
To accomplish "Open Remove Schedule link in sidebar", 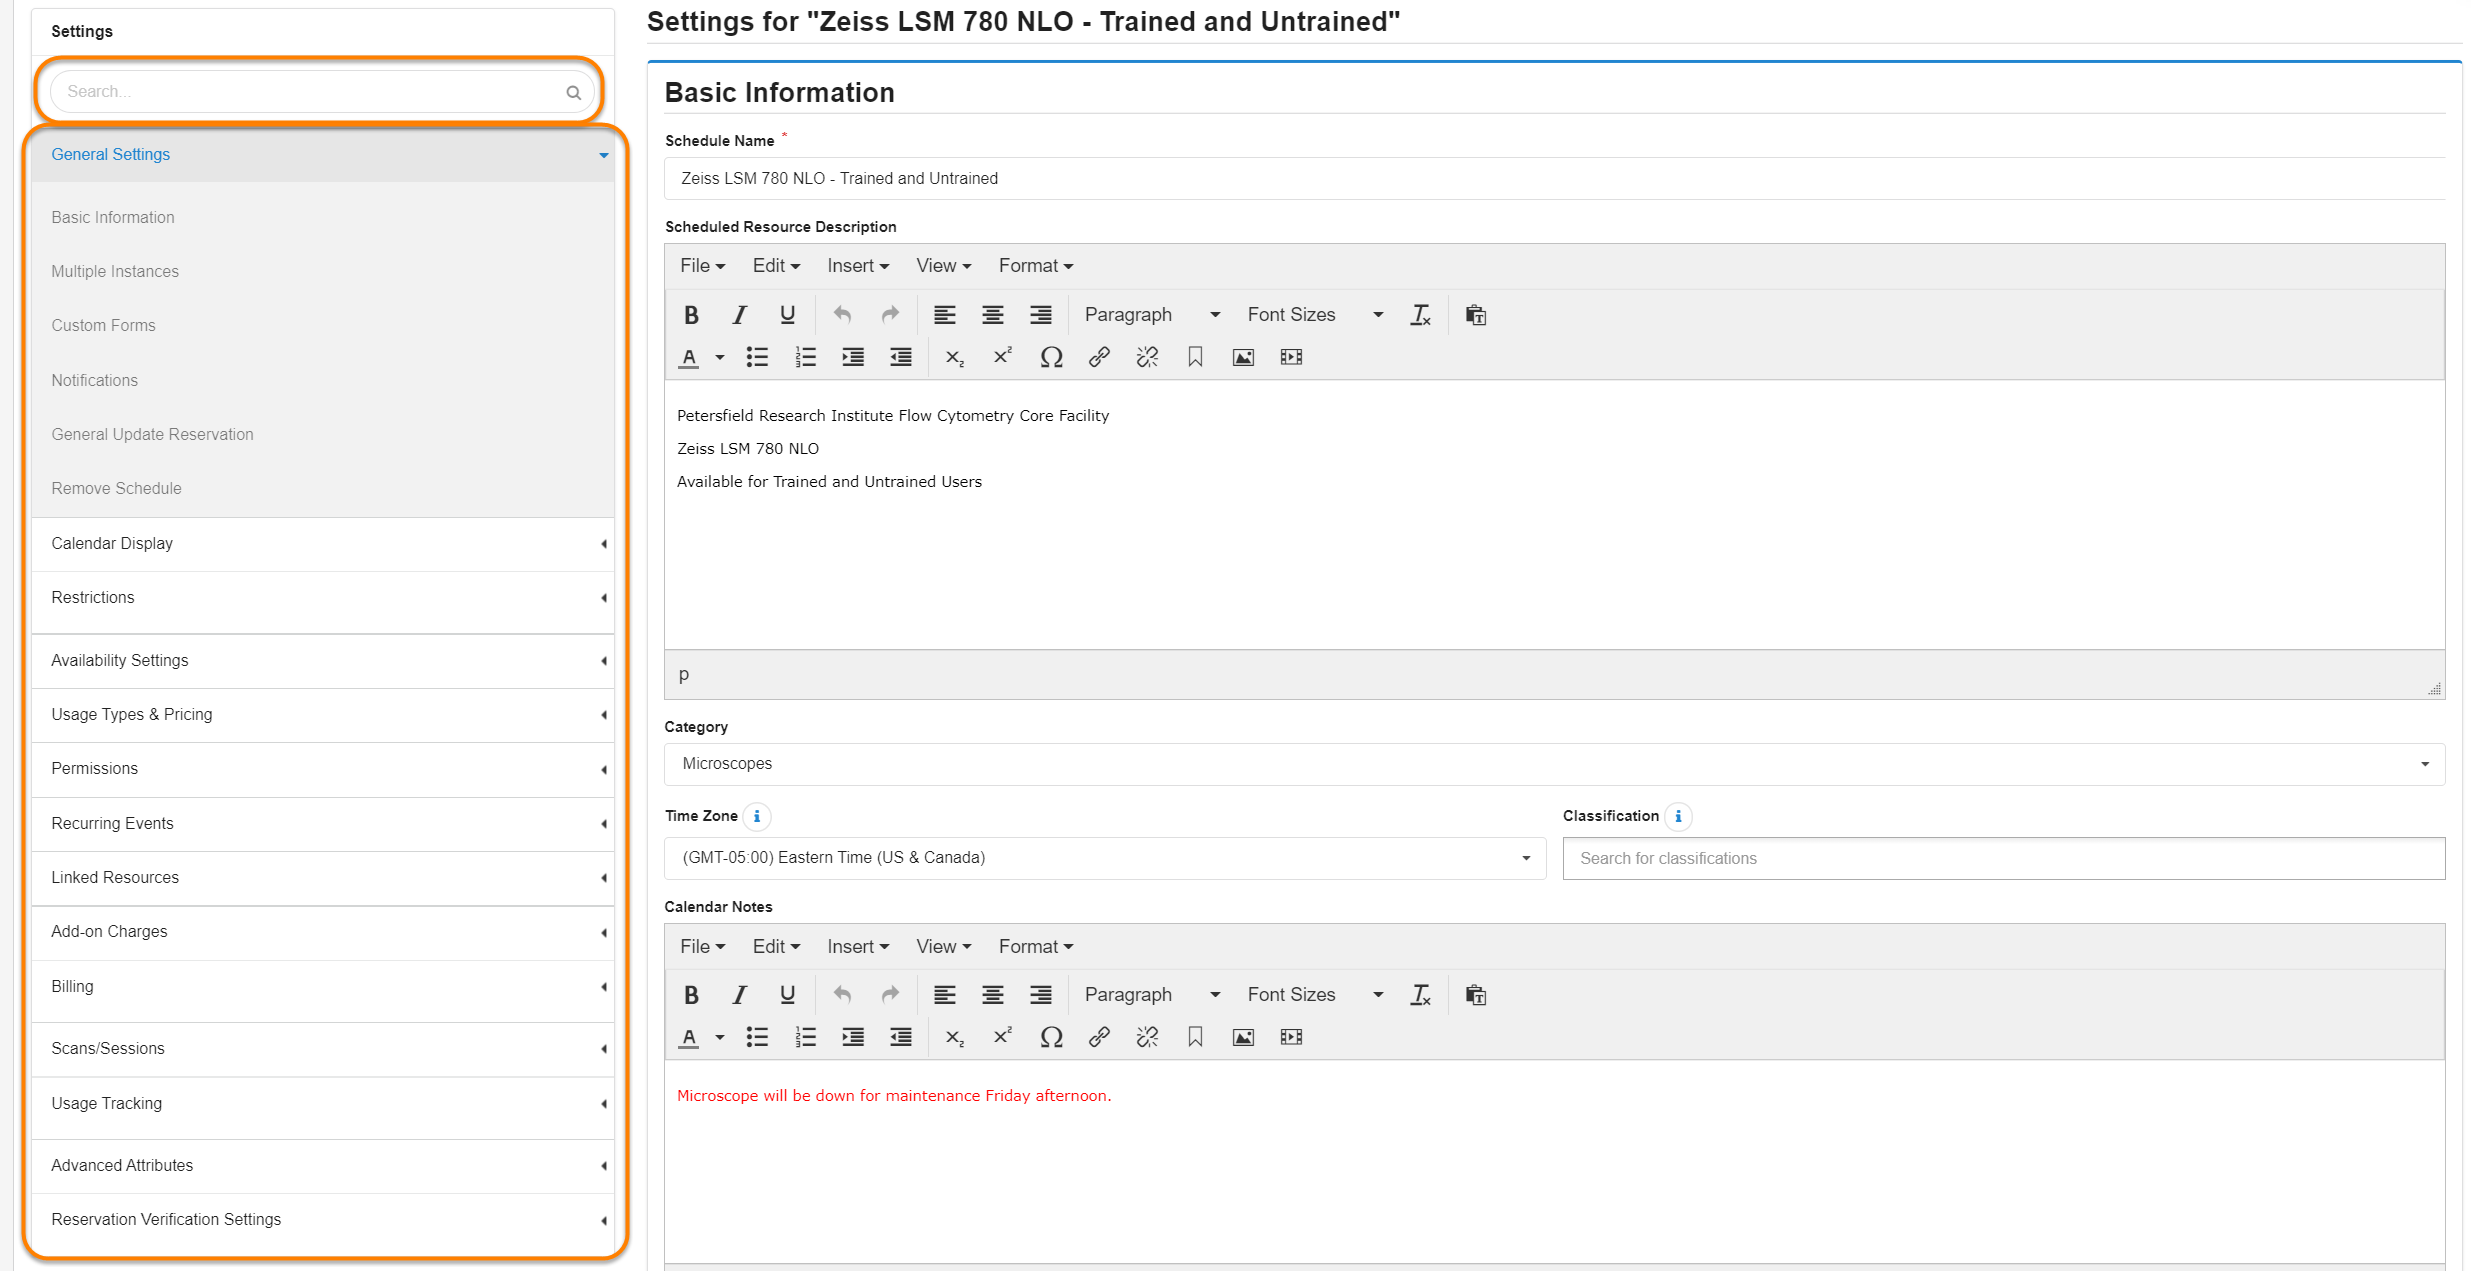I will coord(116,489).
